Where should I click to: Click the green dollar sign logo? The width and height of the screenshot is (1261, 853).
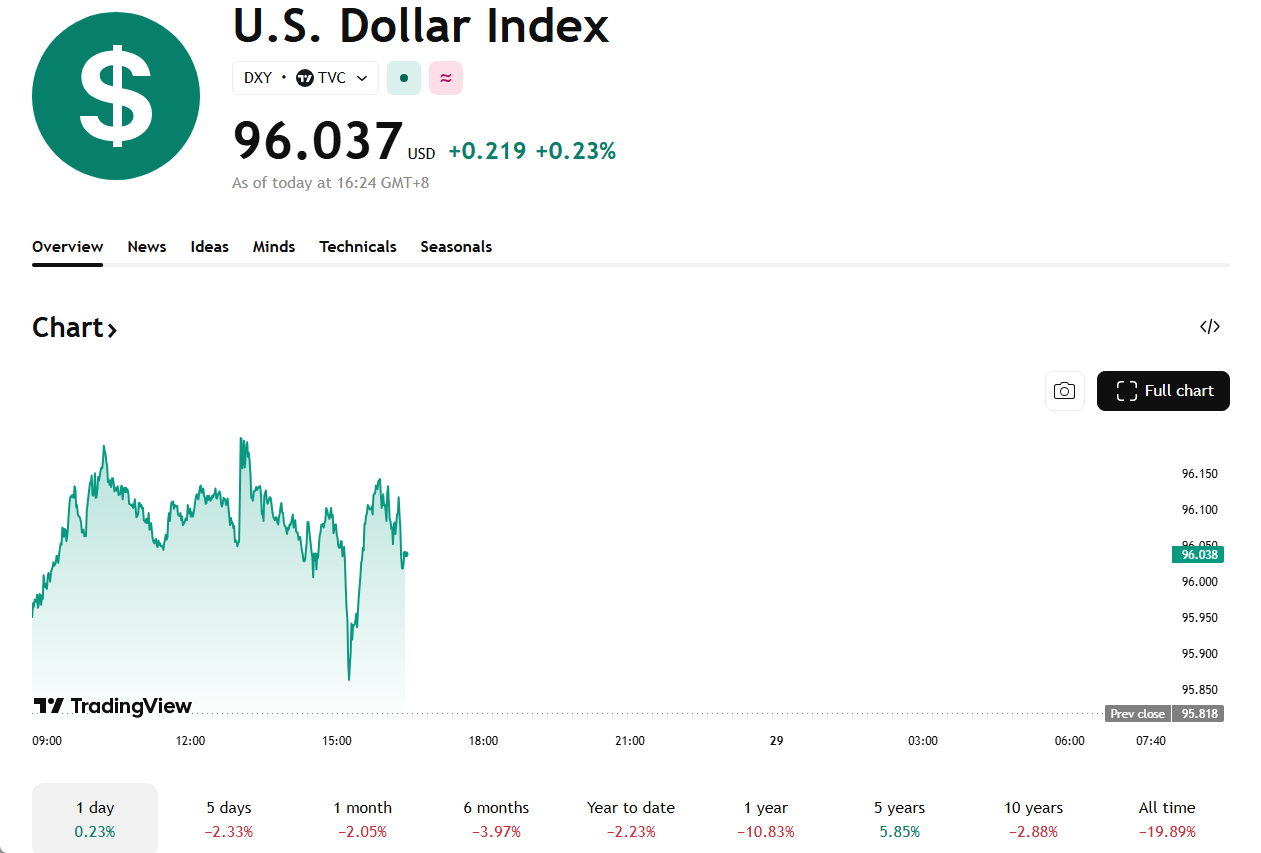pyautogui.click(x=116, y=96)
